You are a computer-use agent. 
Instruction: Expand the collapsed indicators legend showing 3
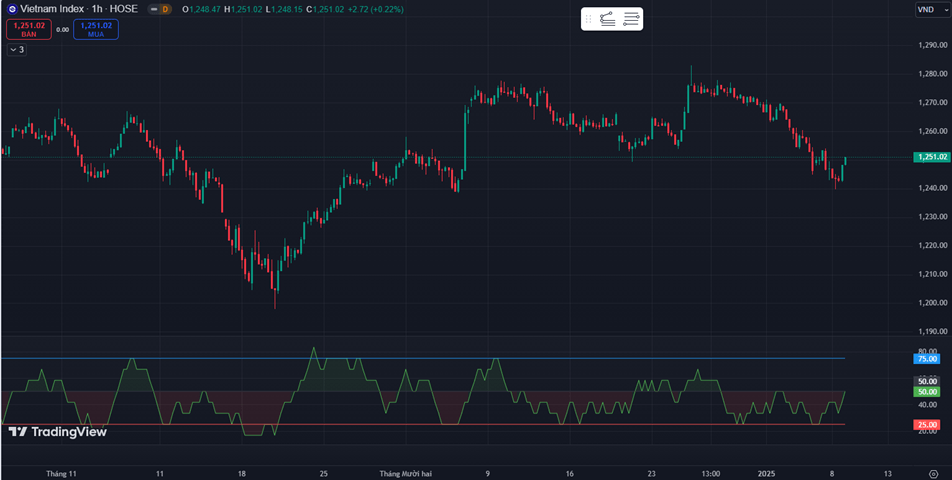(x=16, y=49)
